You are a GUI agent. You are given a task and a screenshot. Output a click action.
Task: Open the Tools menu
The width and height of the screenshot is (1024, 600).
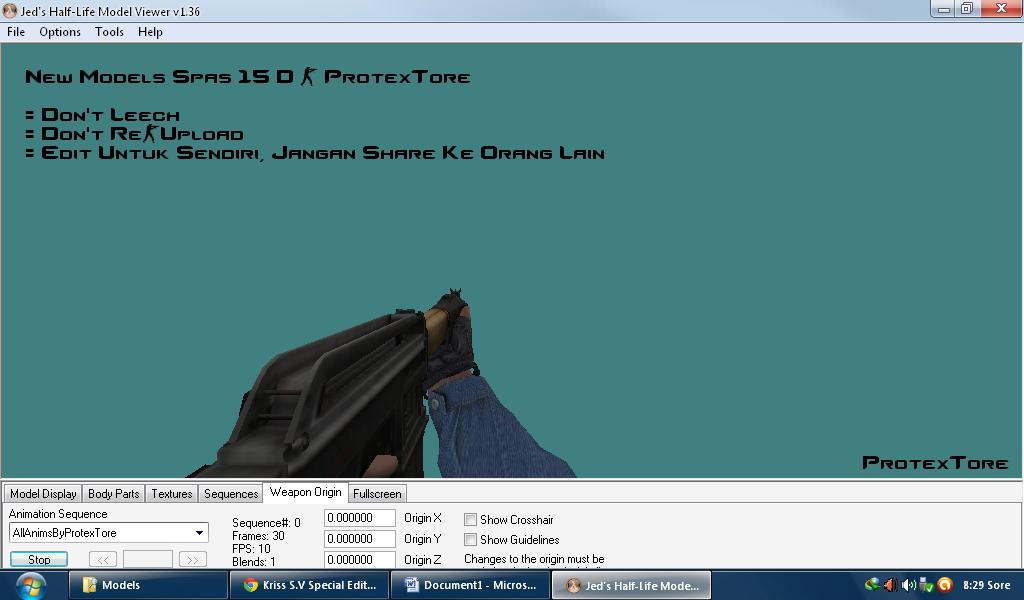[109, 32]
